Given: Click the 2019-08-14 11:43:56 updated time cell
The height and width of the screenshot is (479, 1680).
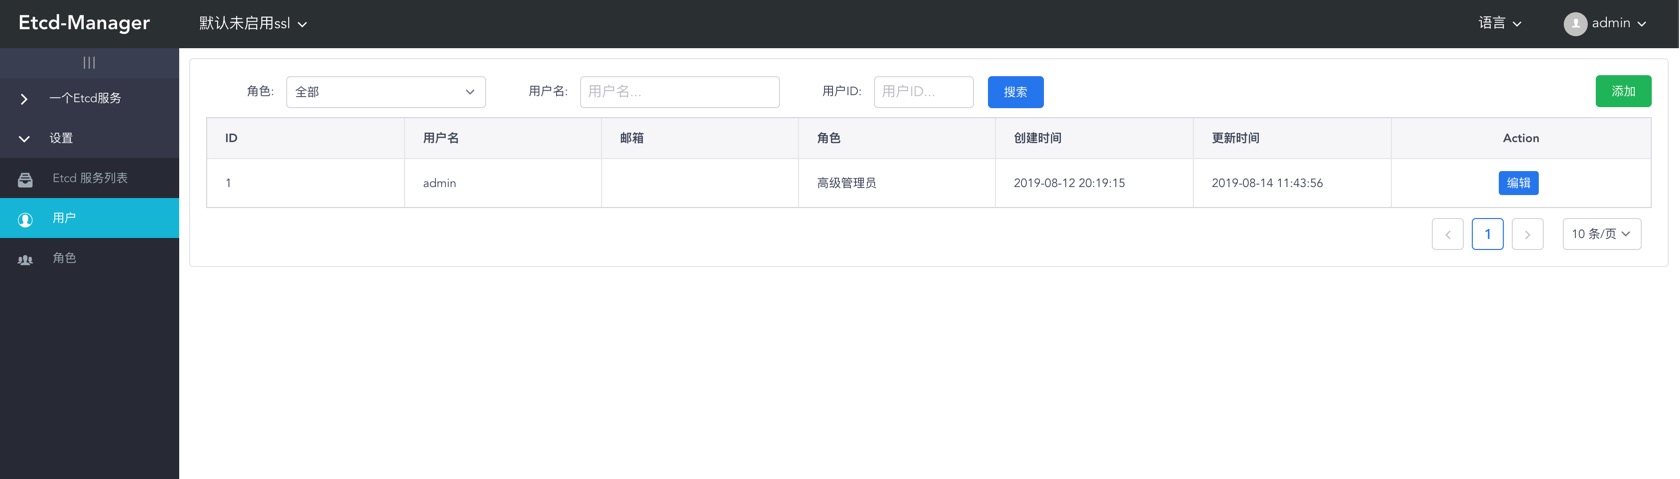Looking at the screenshot, I should (1292, 183).
